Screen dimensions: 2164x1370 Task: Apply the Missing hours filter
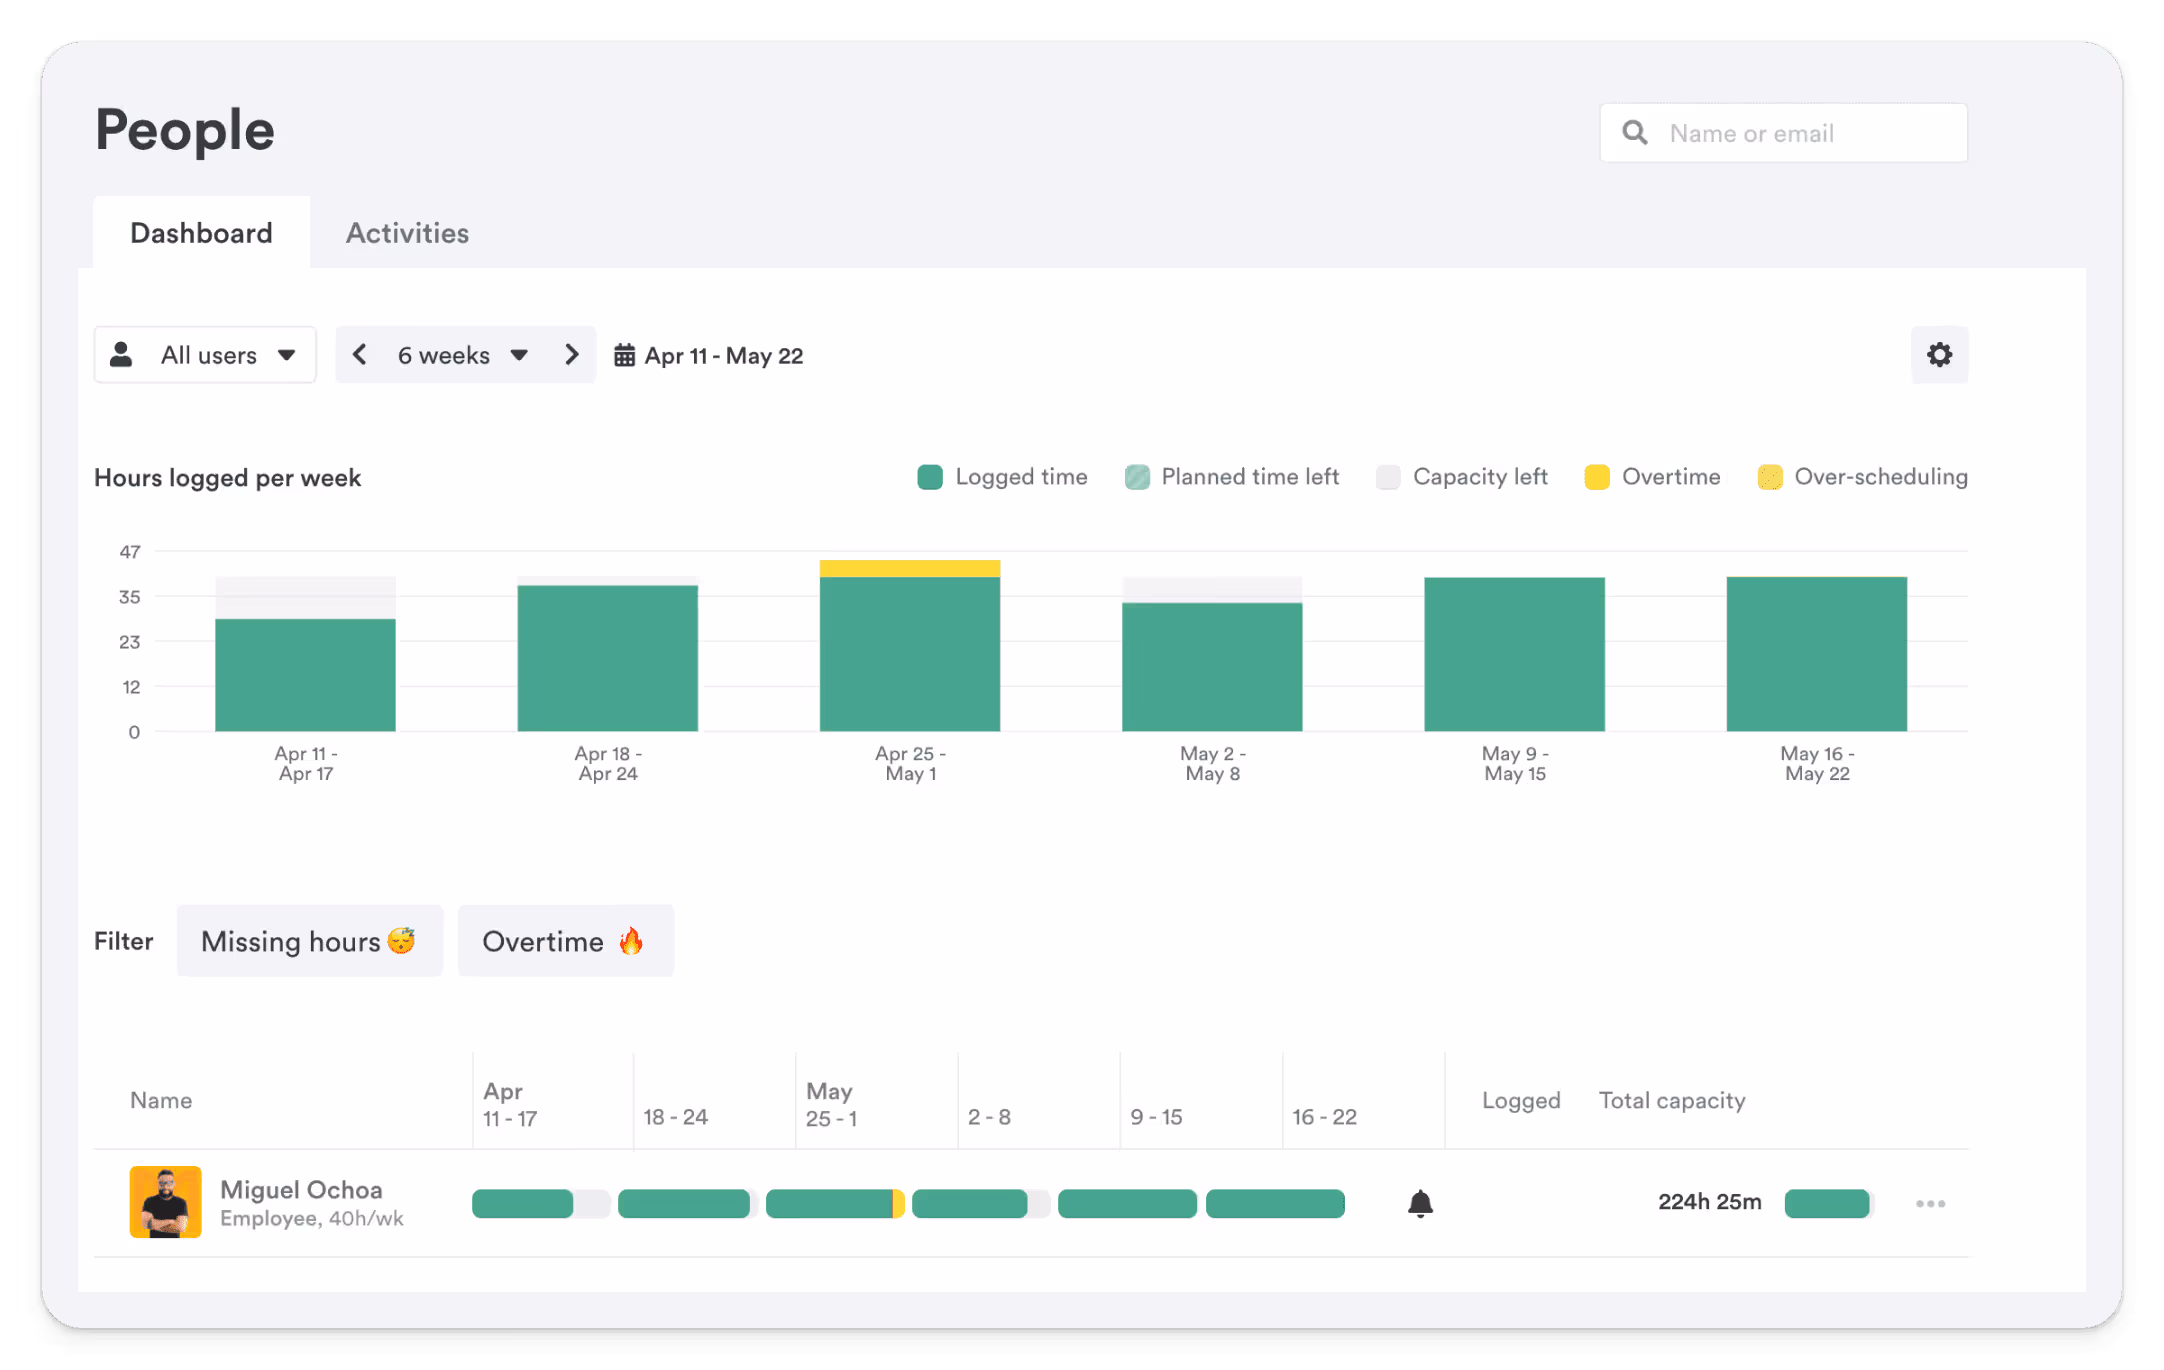pos(309,940)
